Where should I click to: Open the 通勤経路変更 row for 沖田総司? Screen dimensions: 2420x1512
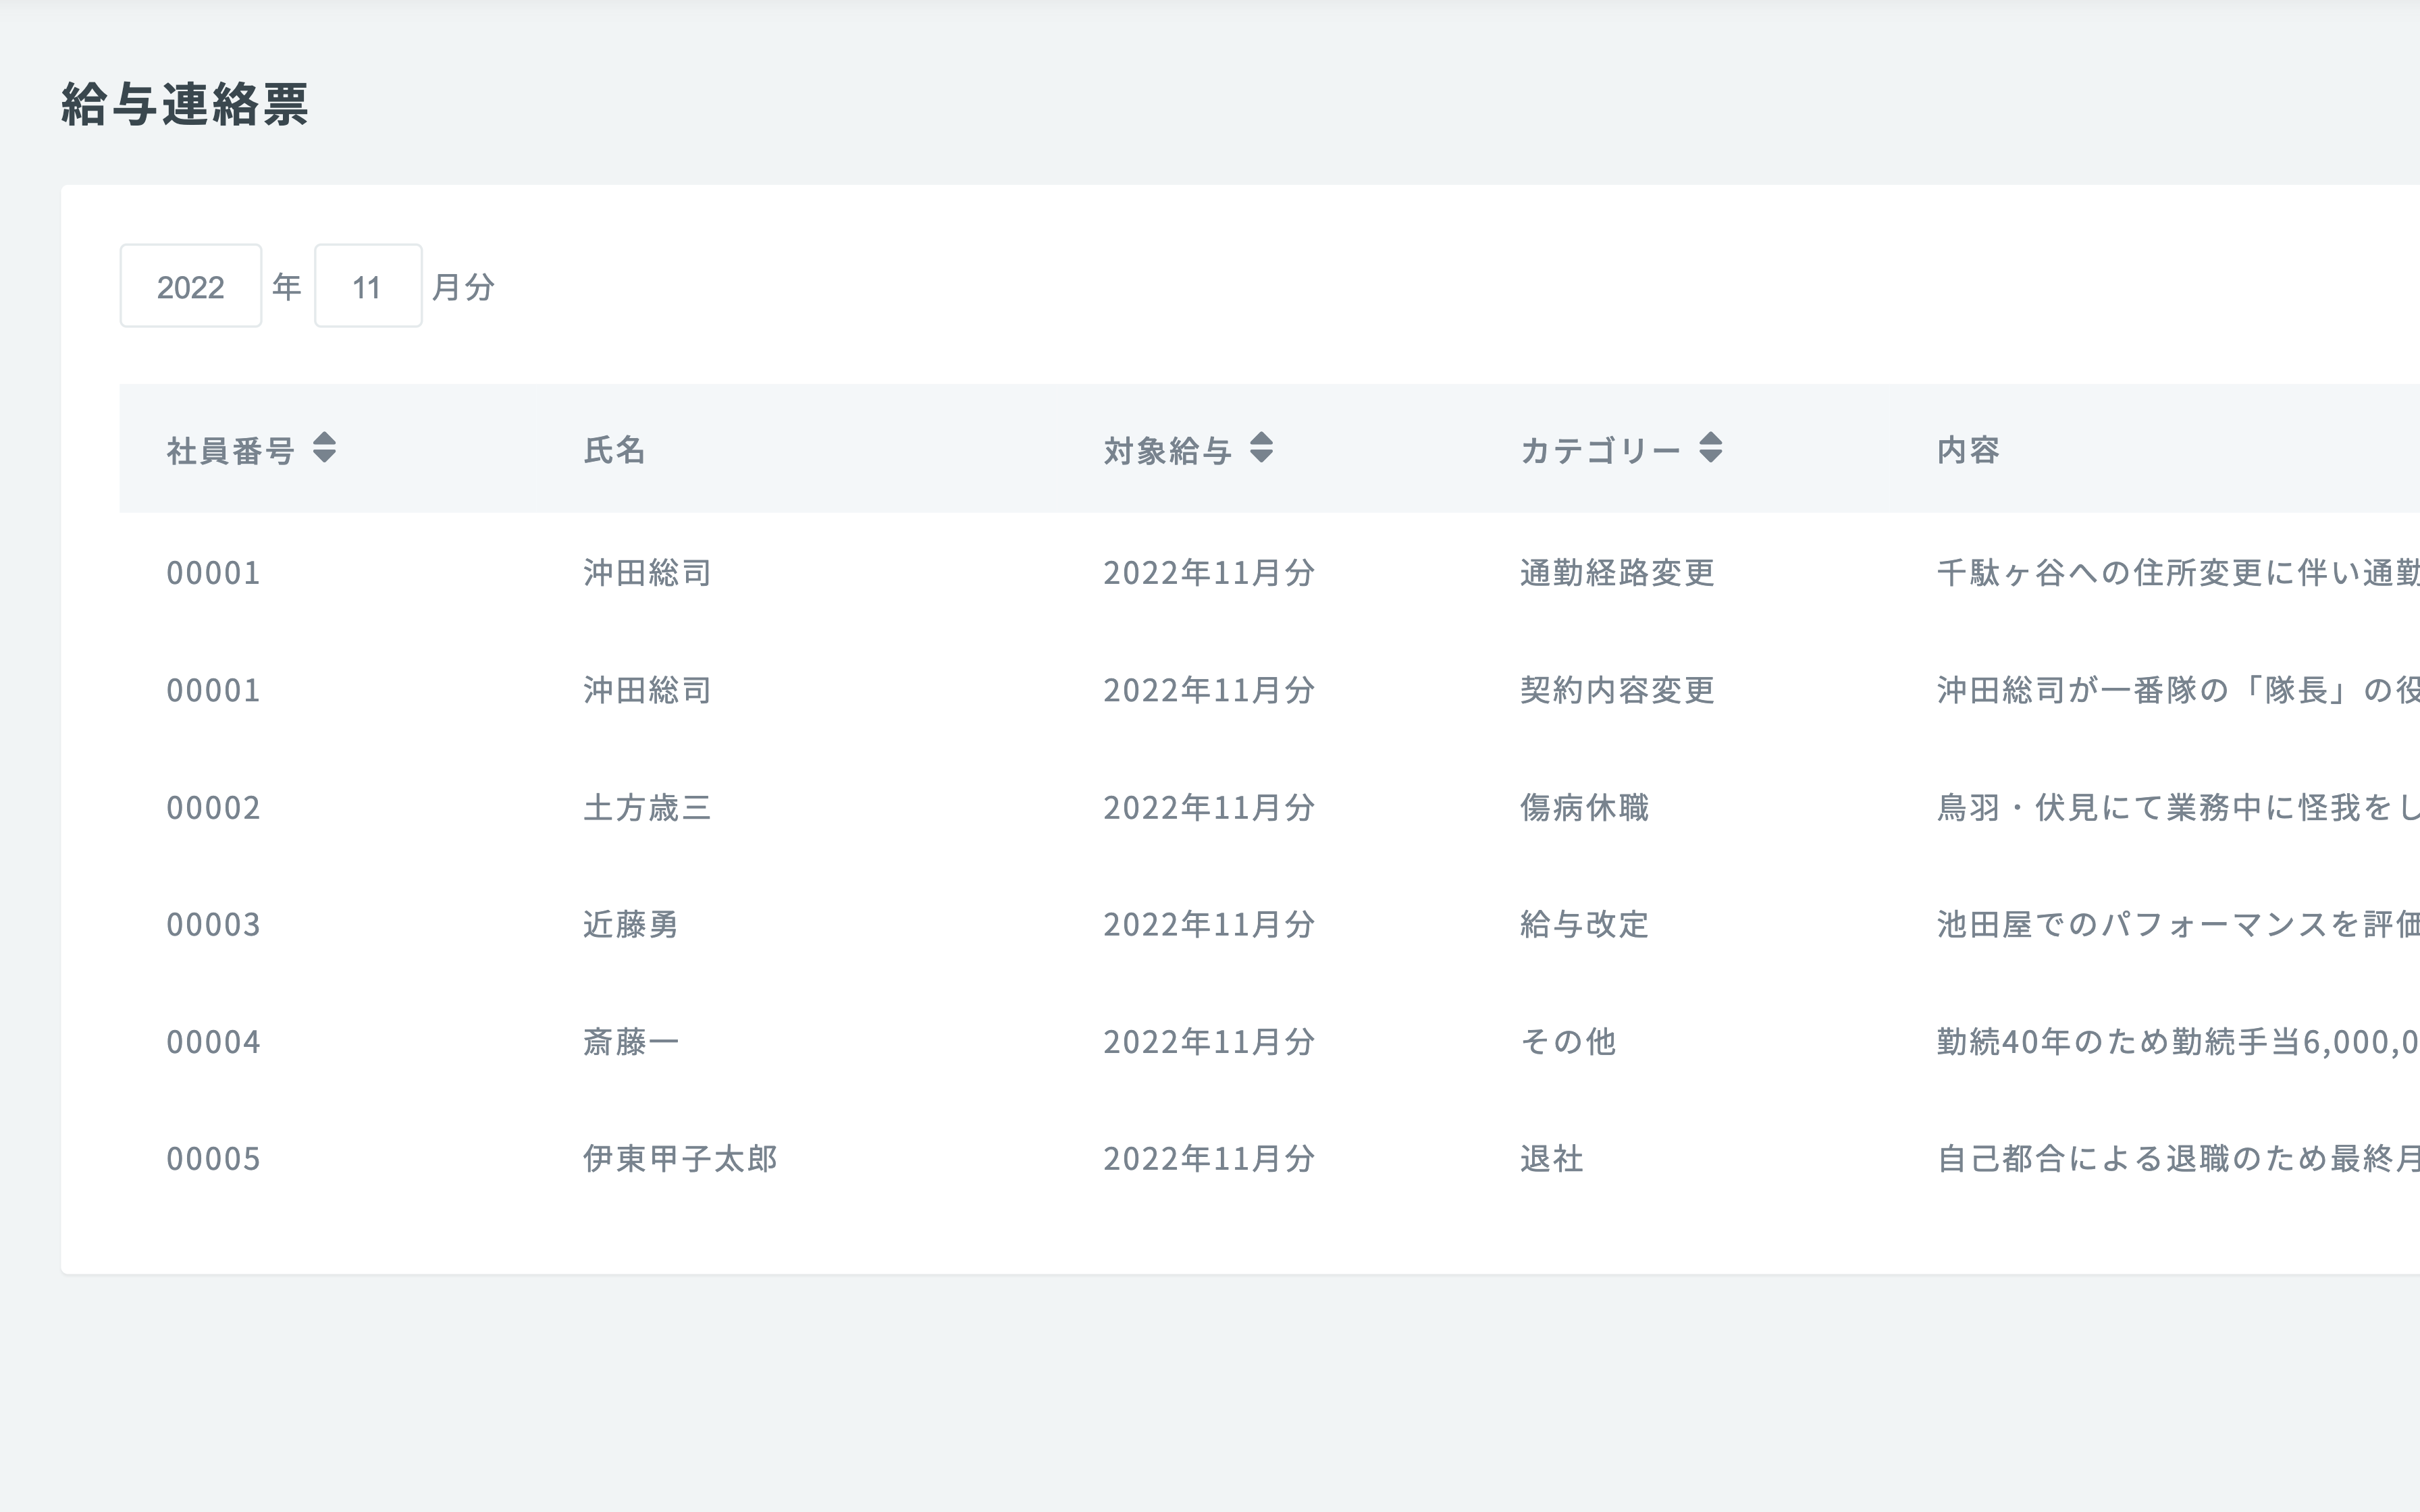click(1616, 573)
